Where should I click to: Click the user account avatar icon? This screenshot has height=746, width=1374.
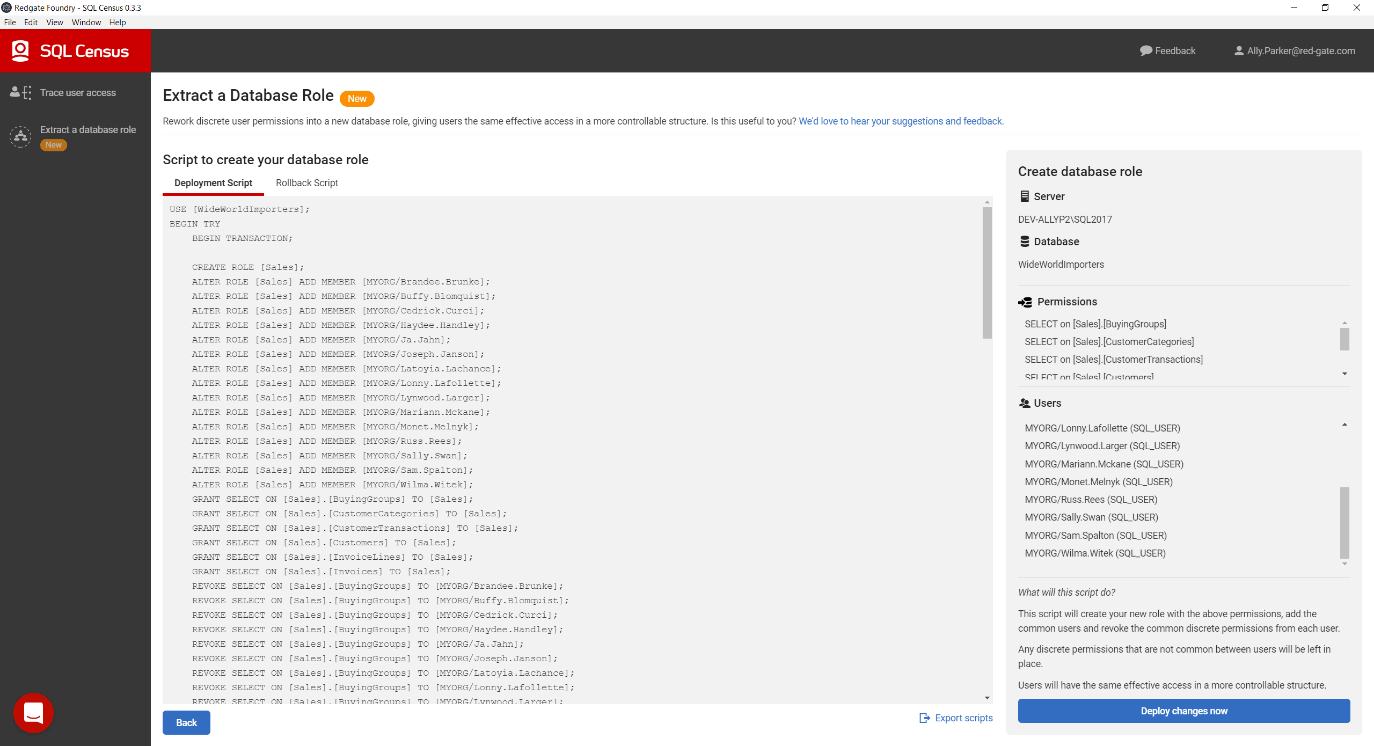coord(1239,50)
